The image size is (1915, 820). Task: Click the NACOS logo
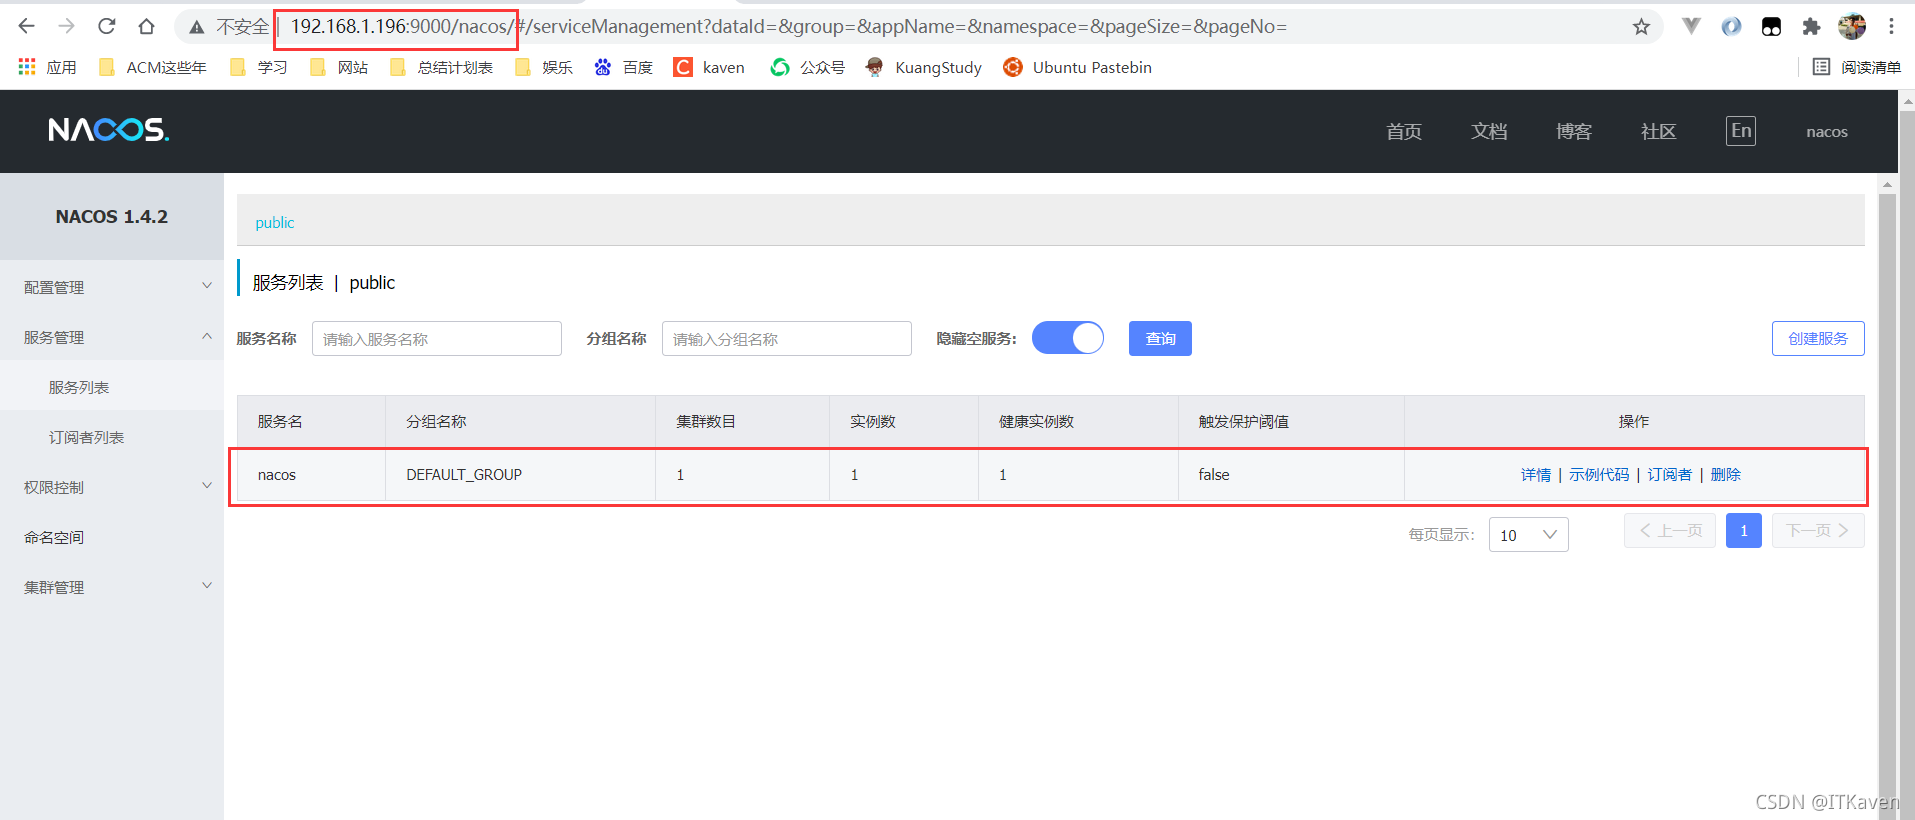pyautogui.click(x=109, y=130)
